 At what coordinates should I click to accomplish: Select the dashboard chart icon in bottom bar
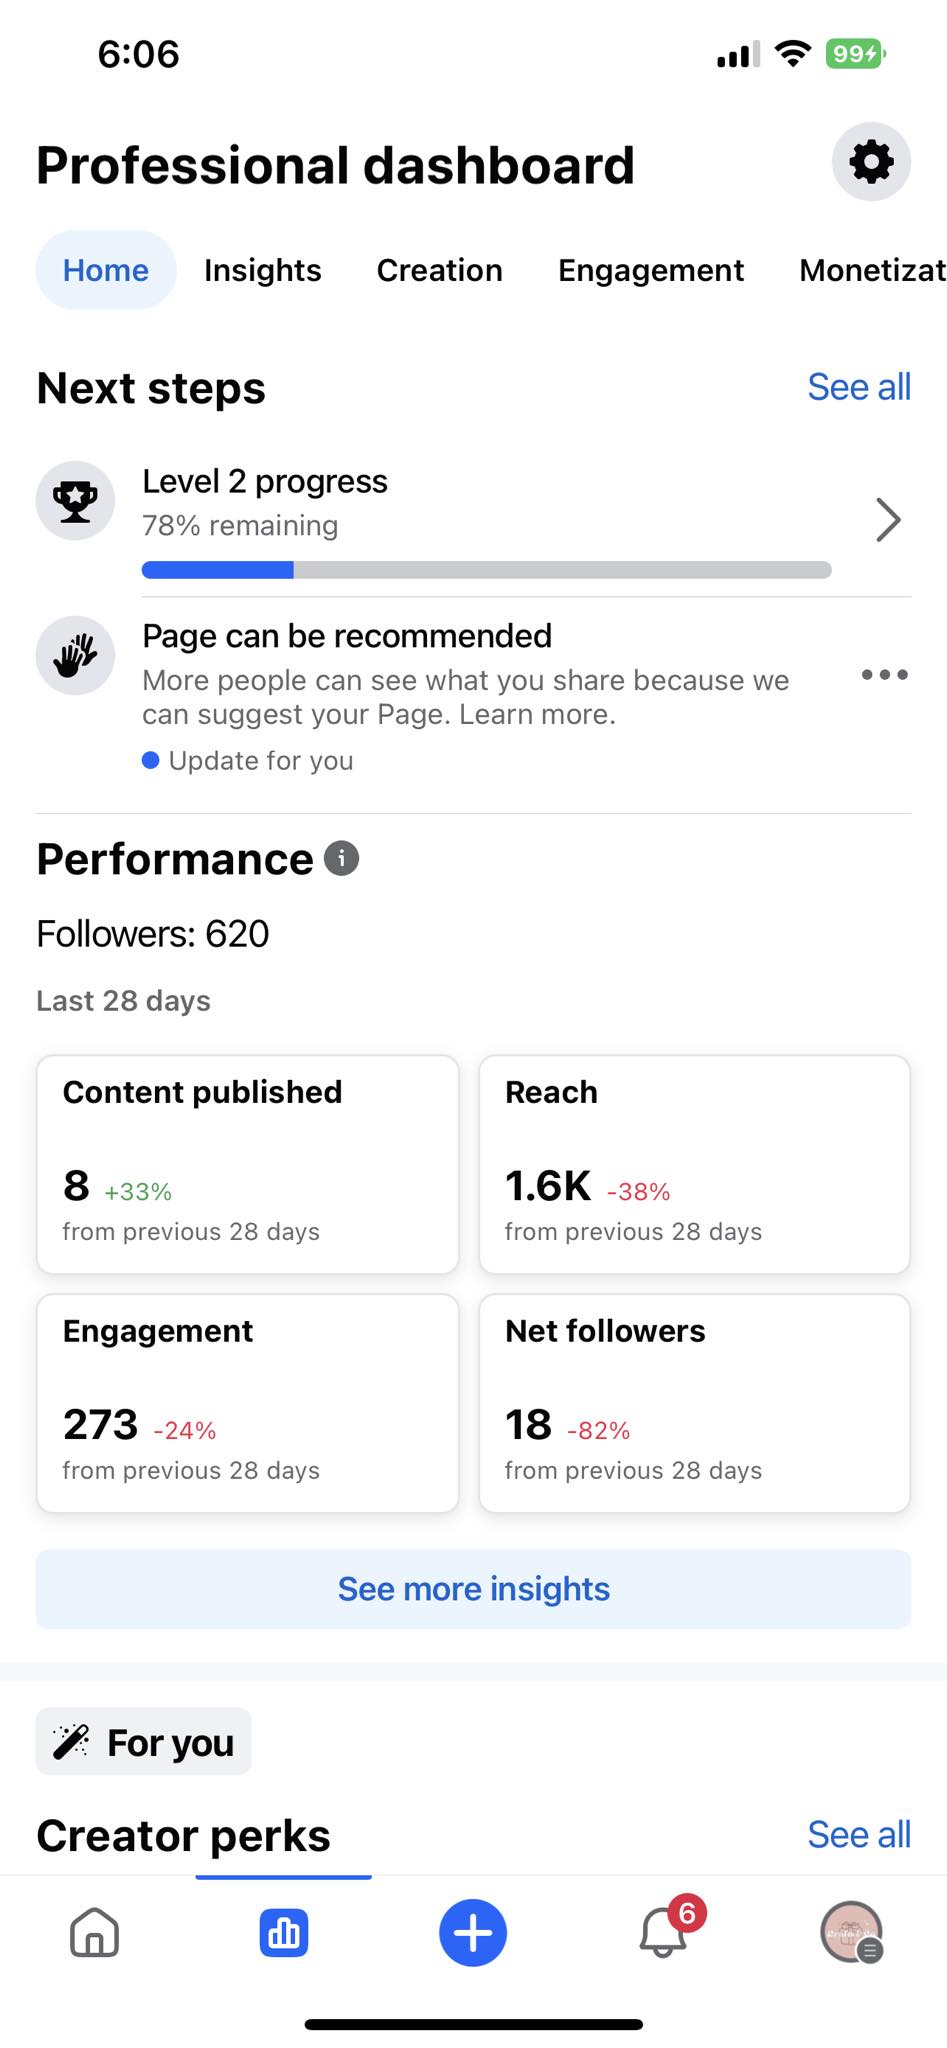pyautogui.click(x=284, y=1932)
